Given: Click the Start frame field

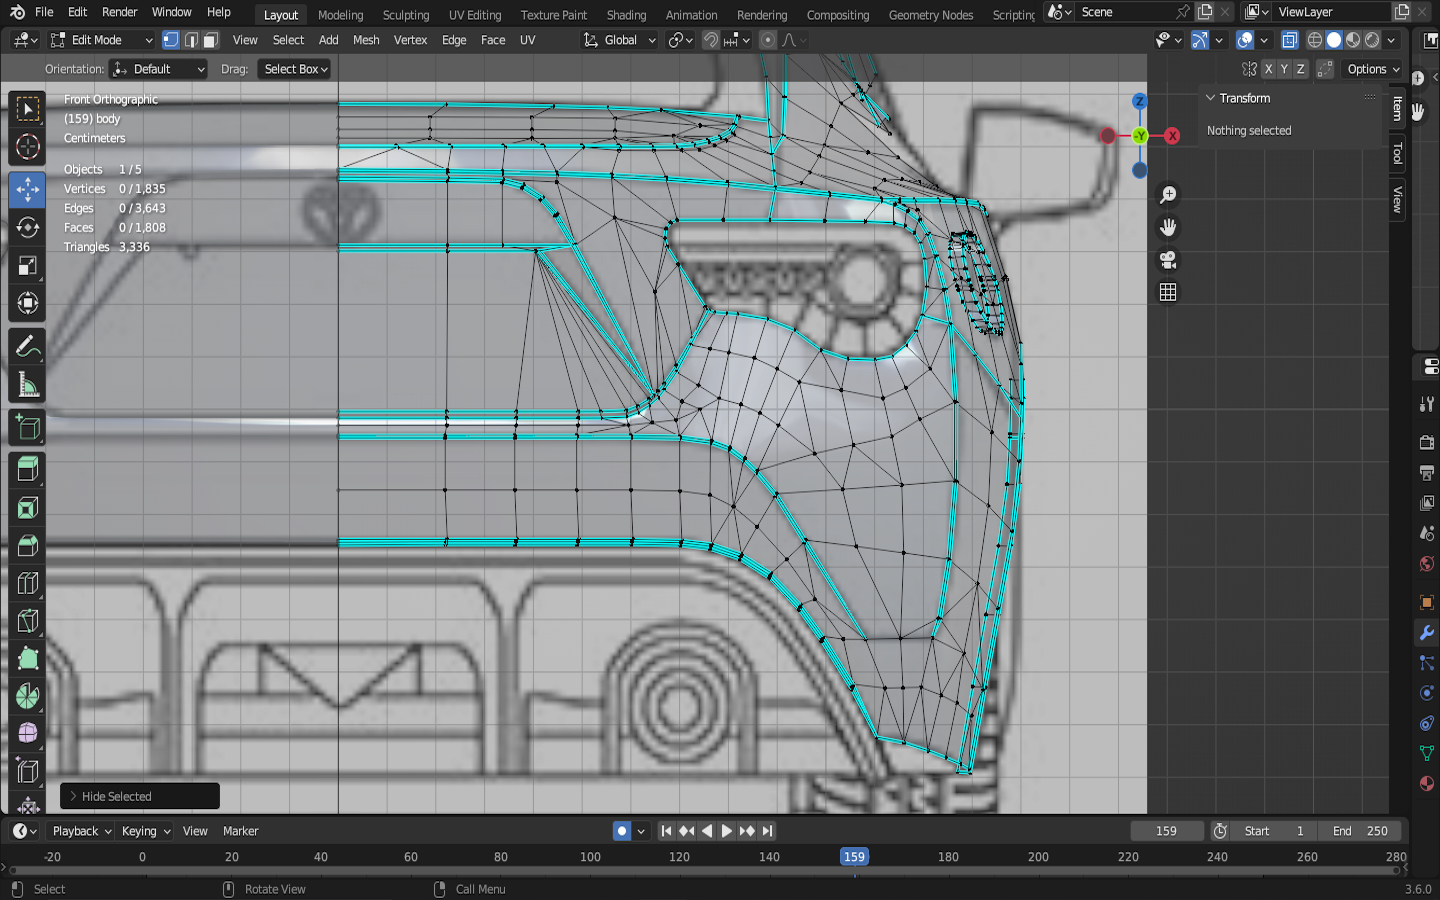Looking at the screenshot, I should click(1276, 831).
